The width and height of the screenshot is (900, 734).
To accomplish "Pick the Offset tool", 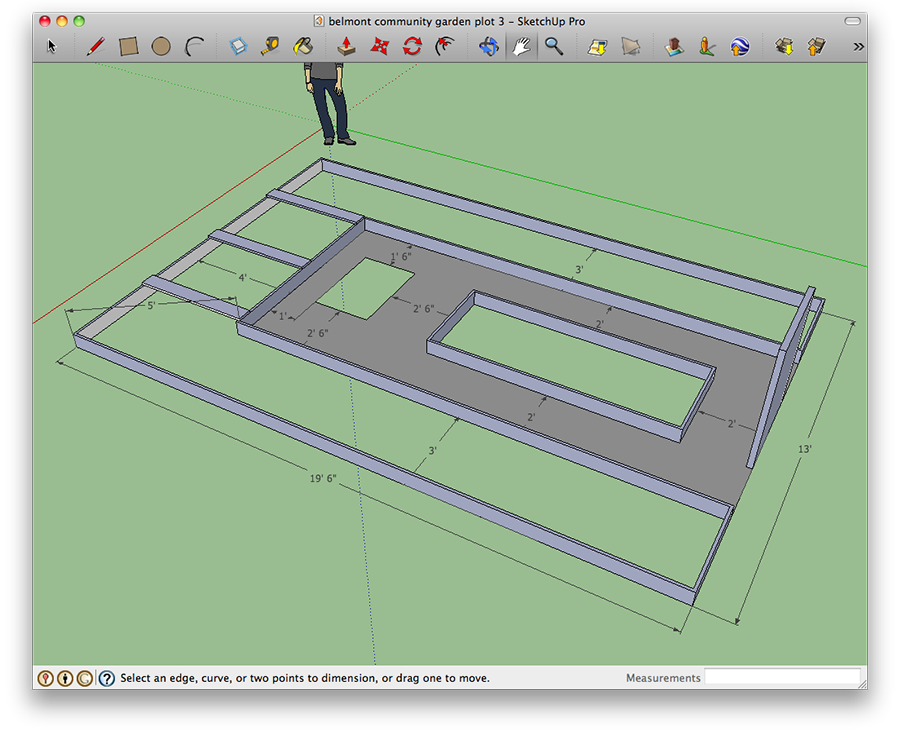I will pyautogui.click(x=445, y=46).
